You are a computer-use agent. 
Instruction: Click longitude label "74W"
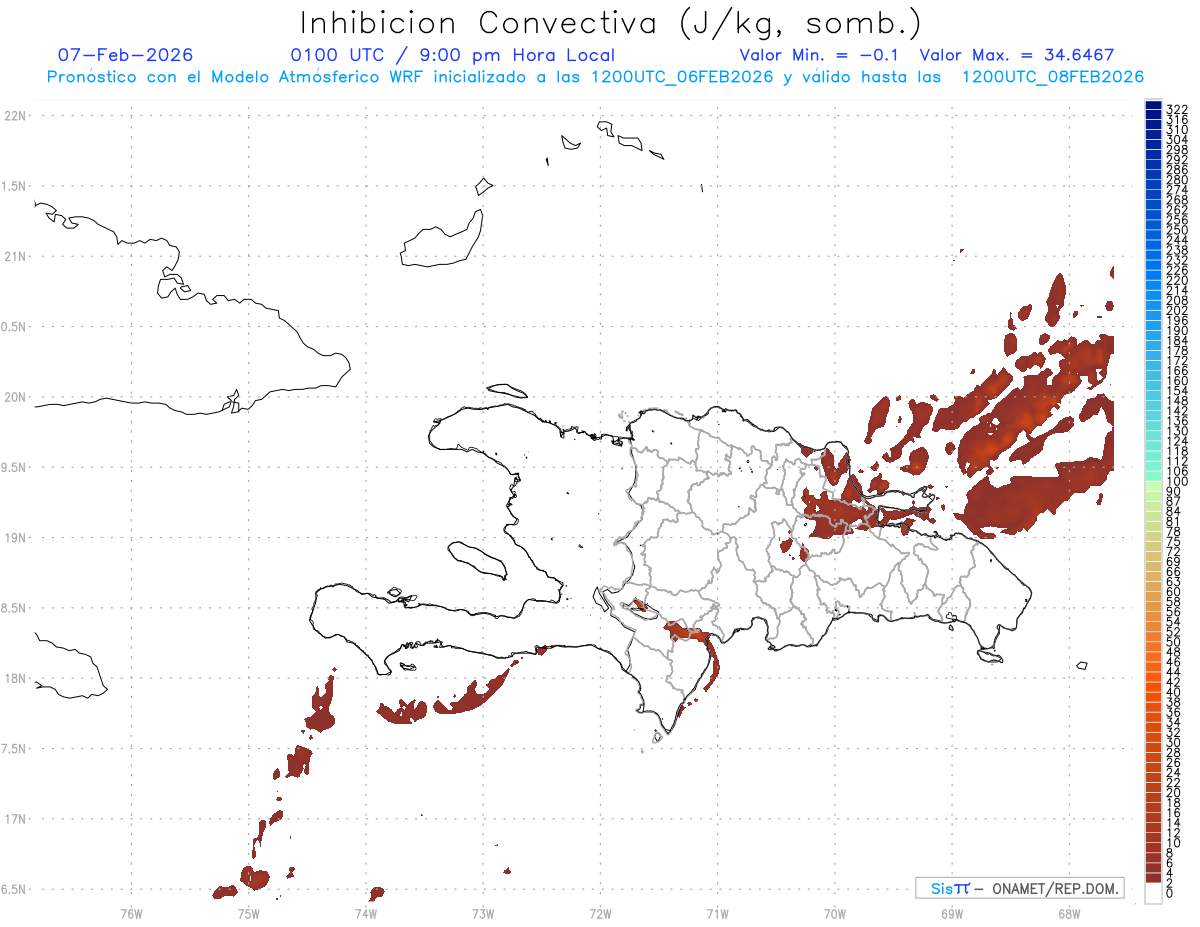pyautogui.click(x=365, y=913)
